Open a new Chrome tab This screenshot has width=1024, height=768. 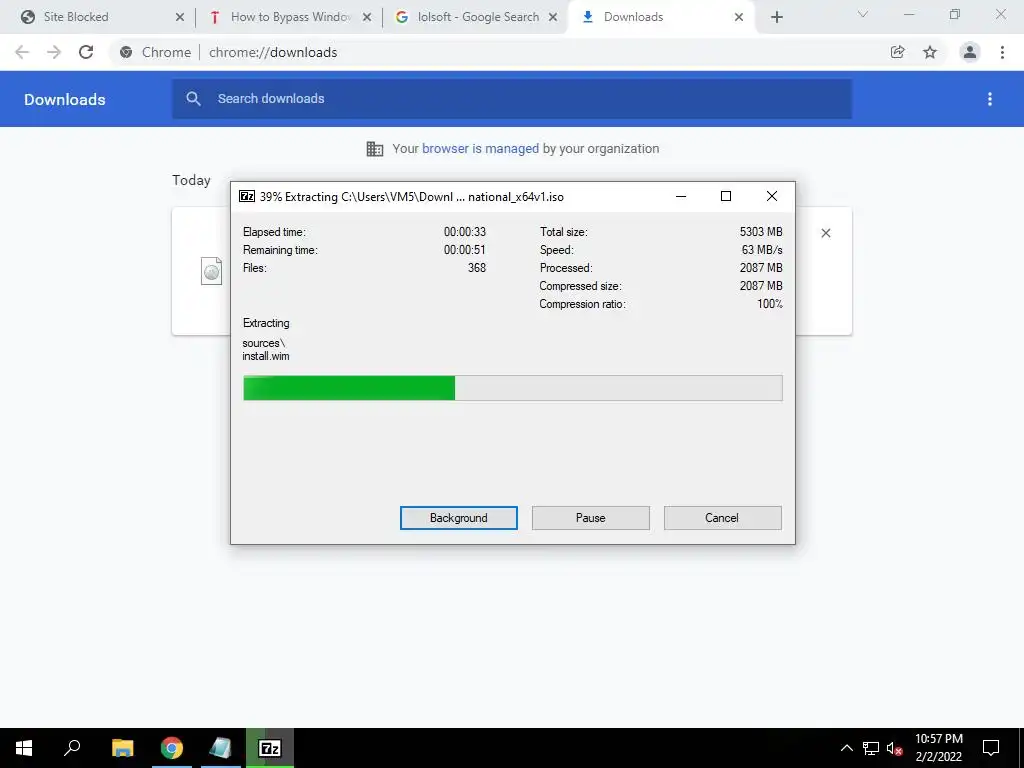776,18
